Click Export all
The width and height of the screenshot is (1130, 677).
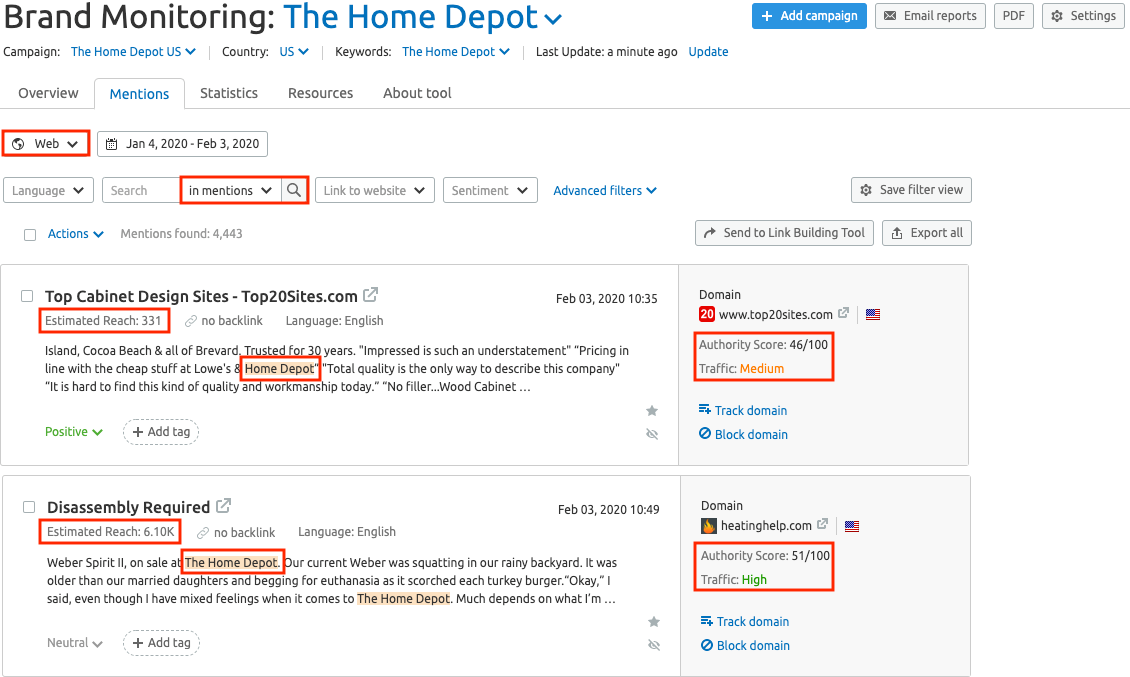pyautogui.click(x=927, y=233)
